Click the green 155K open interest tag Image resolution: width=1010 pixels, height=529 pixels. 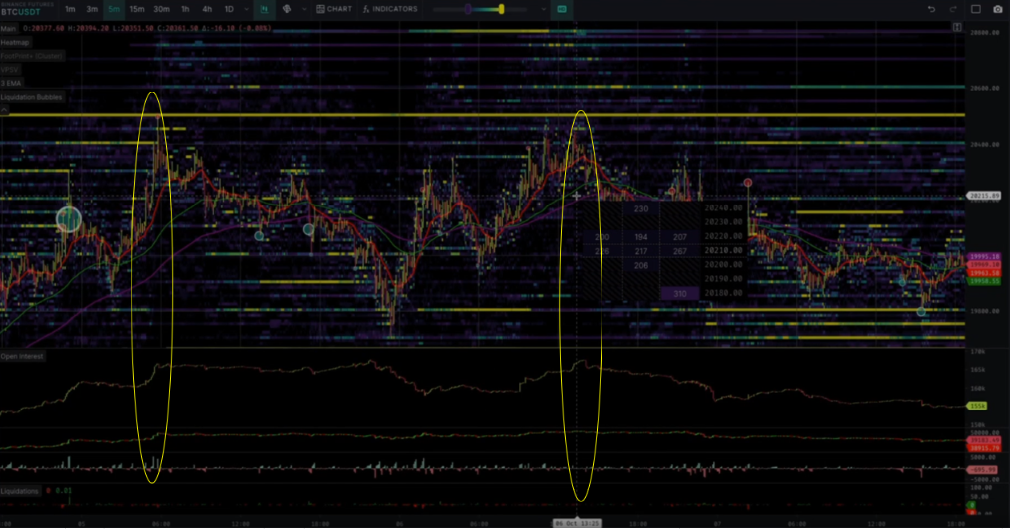coord(978,406)
